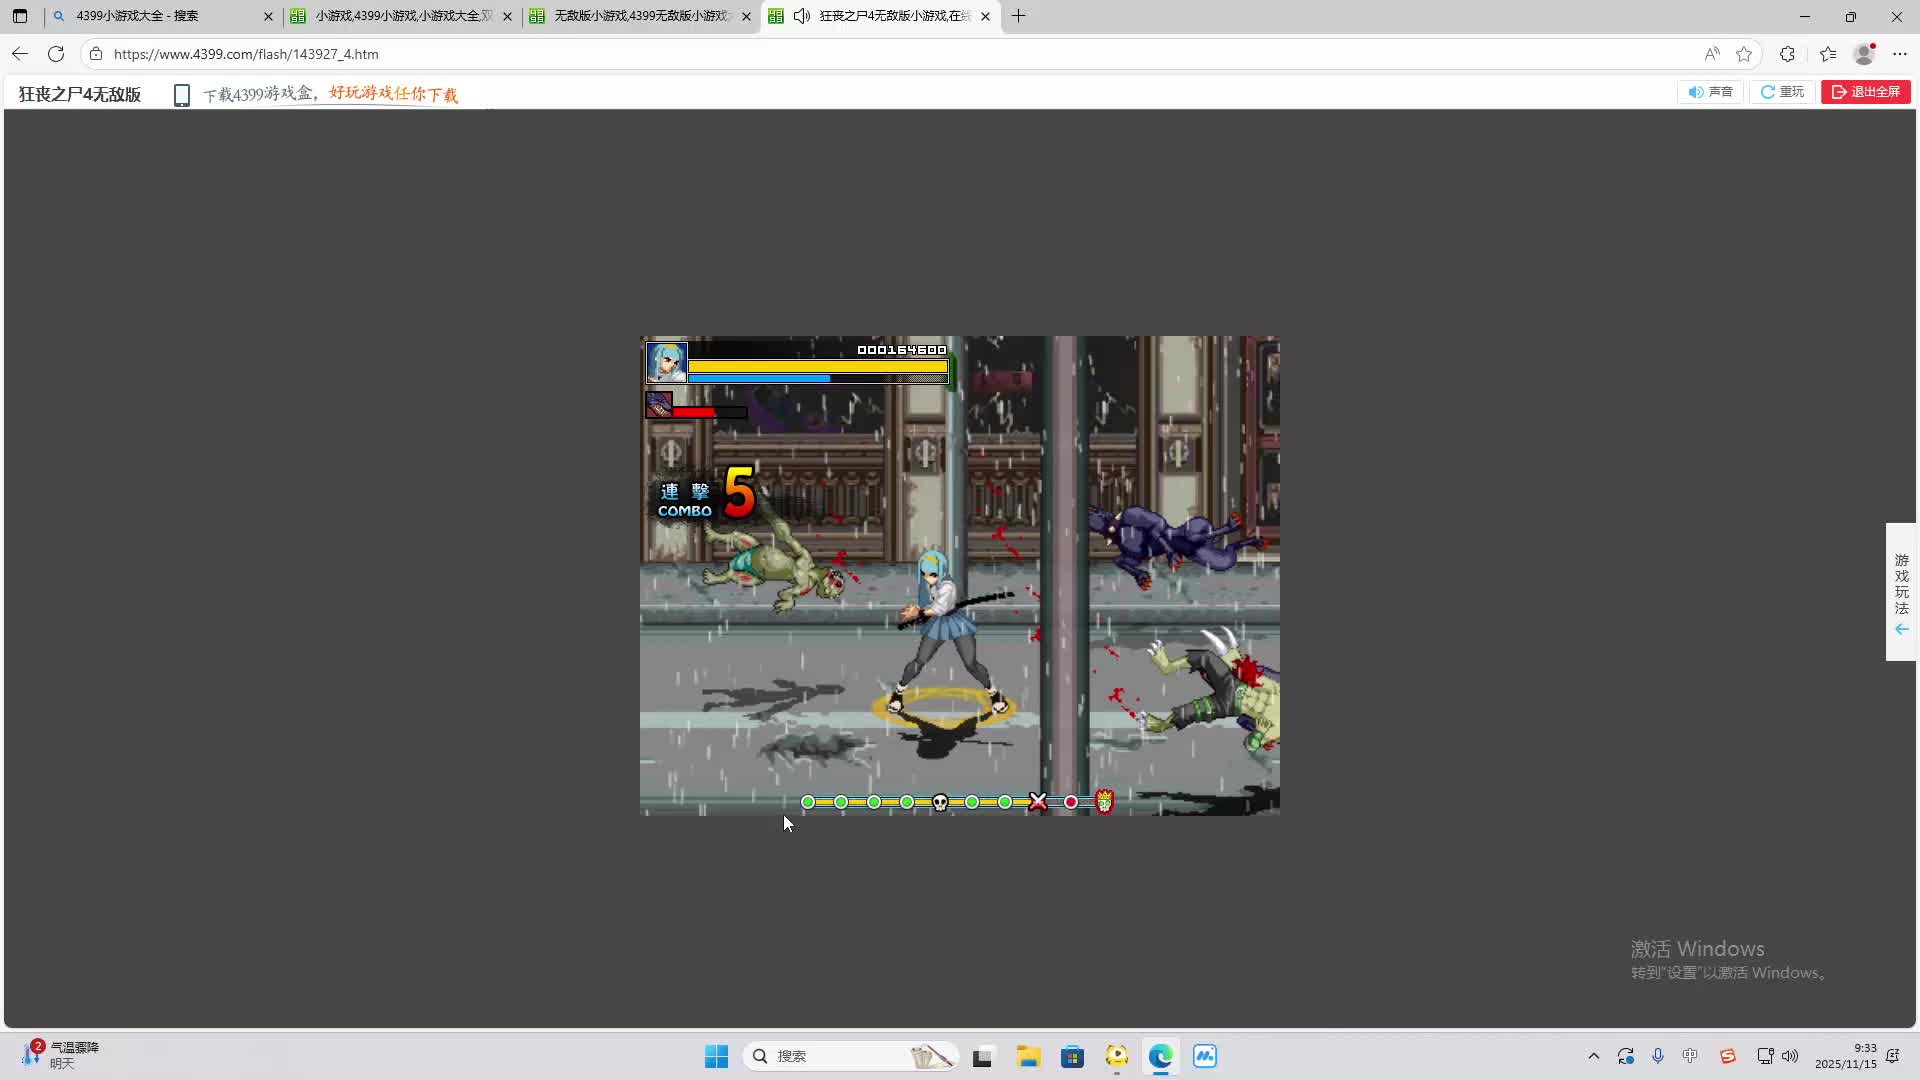1920x1080 pixels.
Task: Open the read aloud icon
Action: pyautogui.click(x=1712, y=54)
